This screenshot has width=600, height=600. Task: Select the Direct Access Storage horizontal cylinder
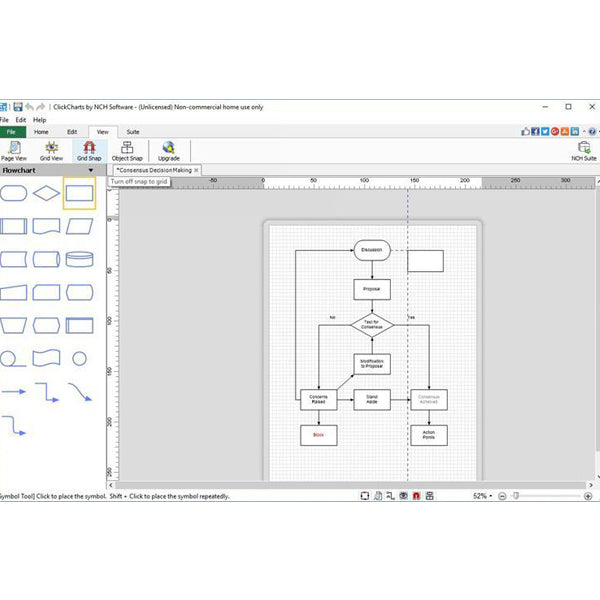46,259
